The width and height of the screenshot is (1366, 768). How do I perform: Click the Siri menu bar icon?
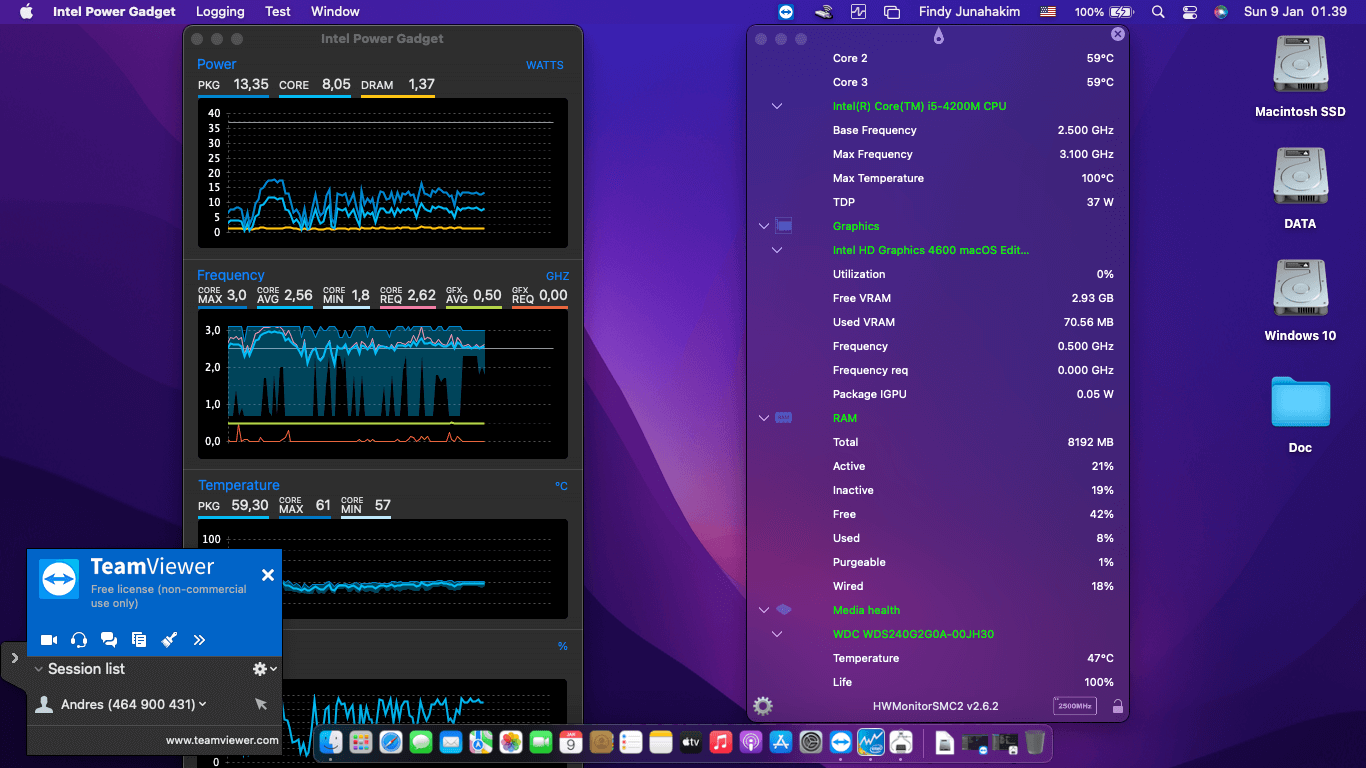[x=1221, y=12]
